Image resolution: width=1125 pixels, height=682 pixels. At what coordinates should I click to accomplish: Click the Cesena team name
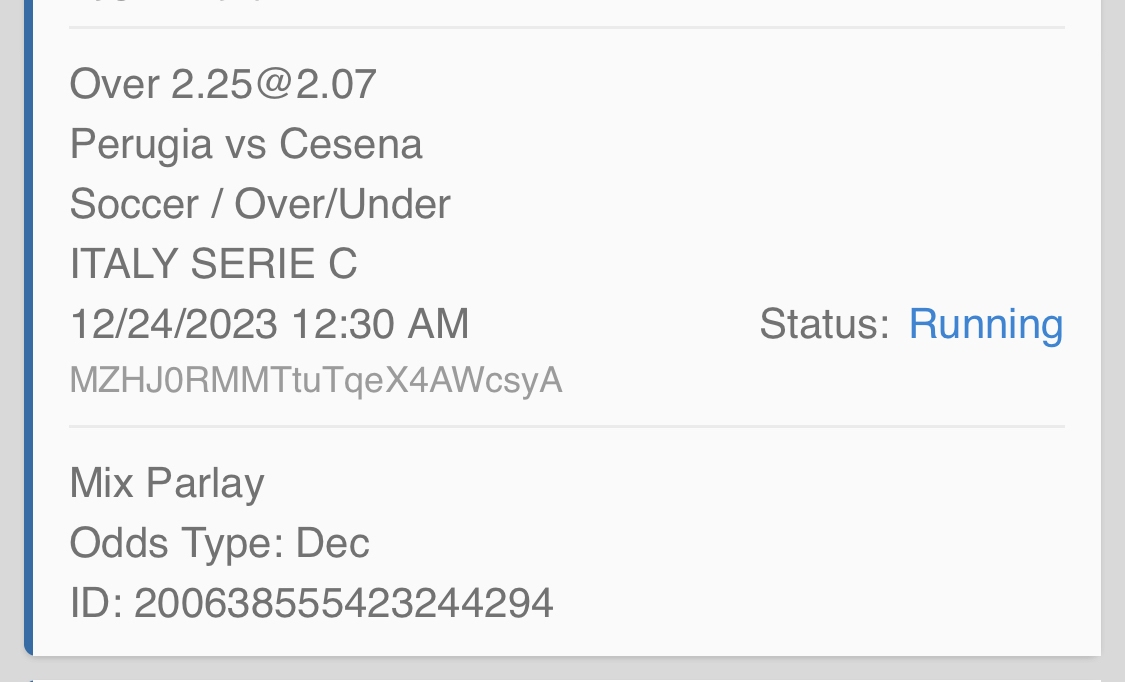pos(350,145)
